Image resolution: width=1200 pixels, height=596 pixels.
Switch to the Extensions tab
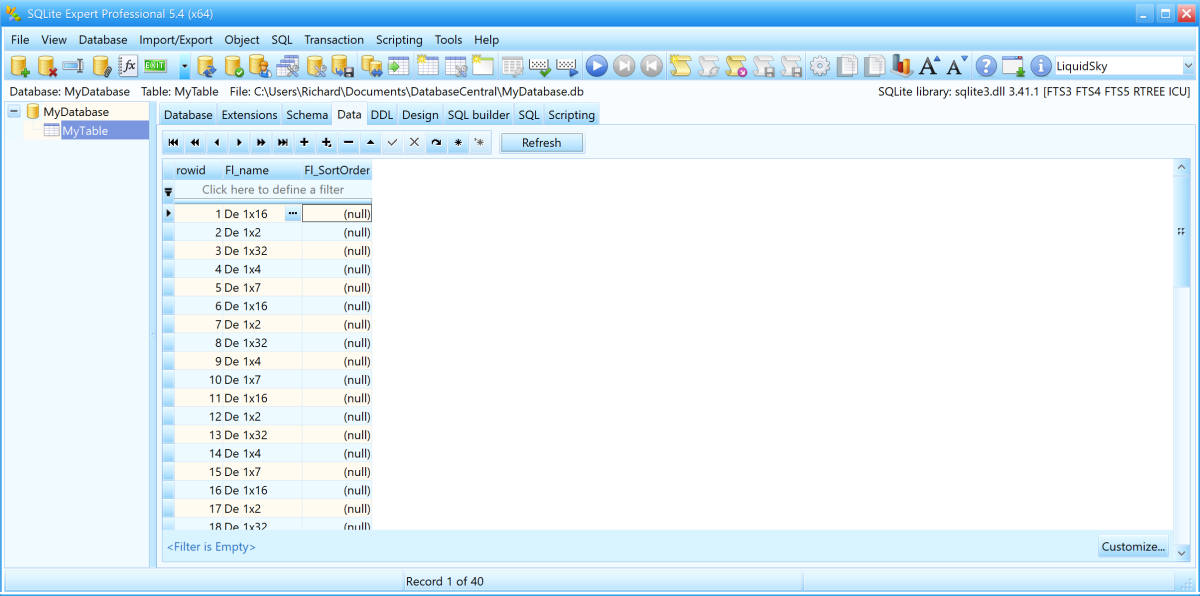click(x=249, y=115)
